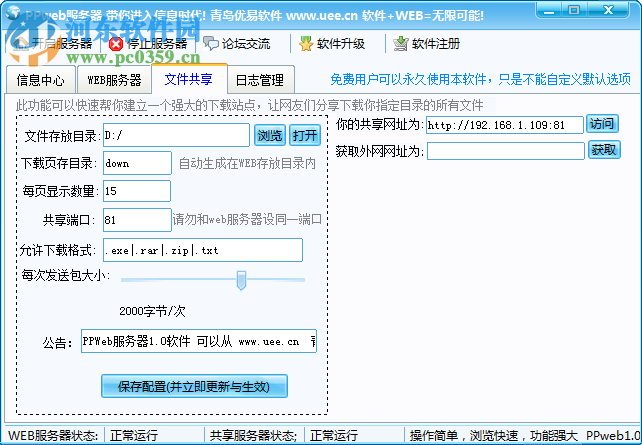Save configuration with 保存配置 button
Screen dimensions: 642x445
[x=194, y=386]
